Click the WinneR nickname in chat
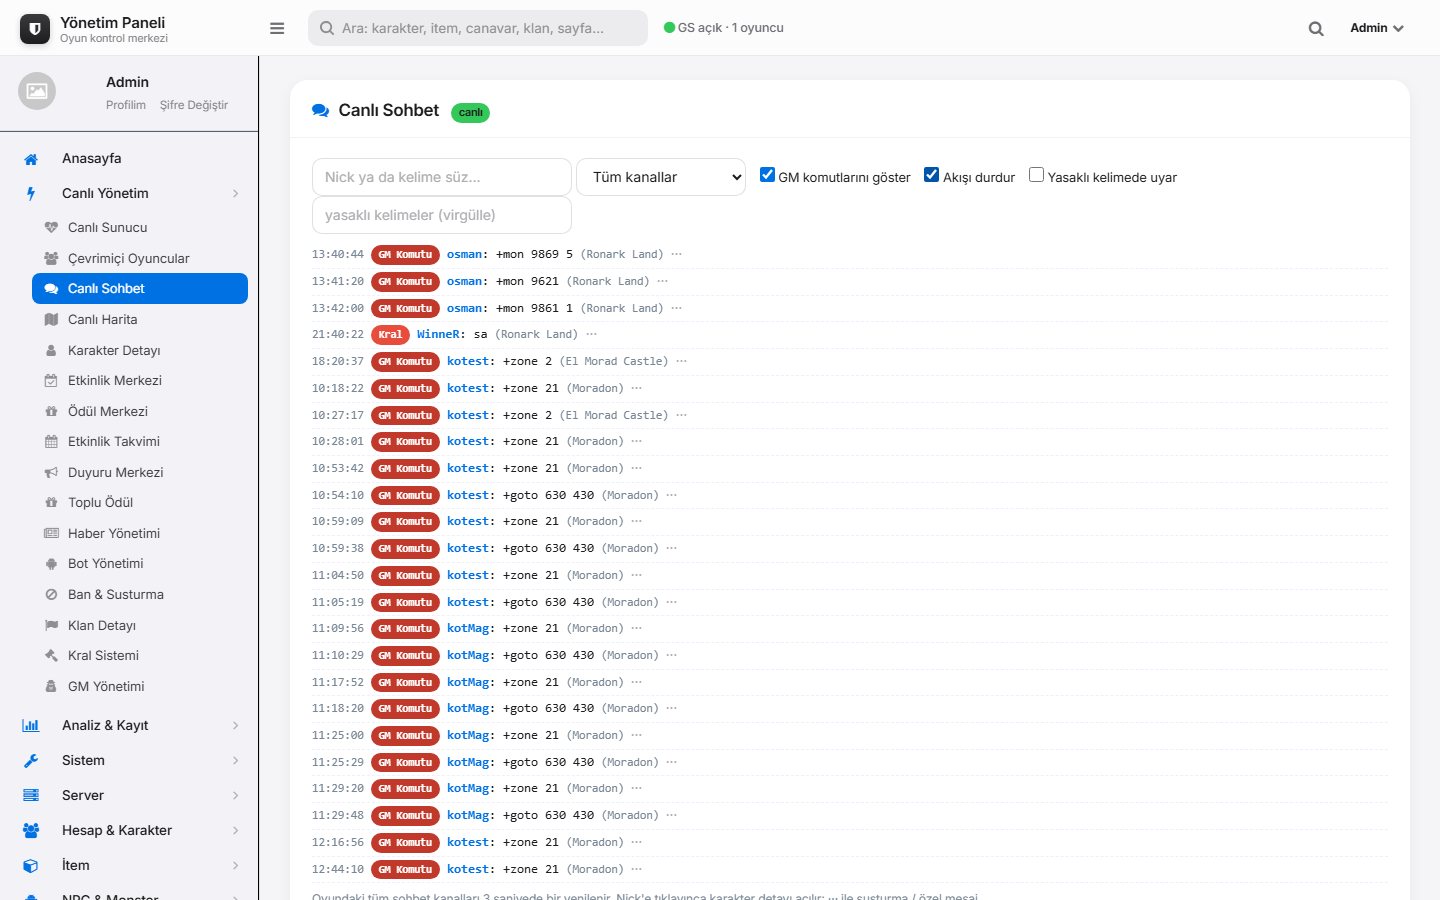 438,334
